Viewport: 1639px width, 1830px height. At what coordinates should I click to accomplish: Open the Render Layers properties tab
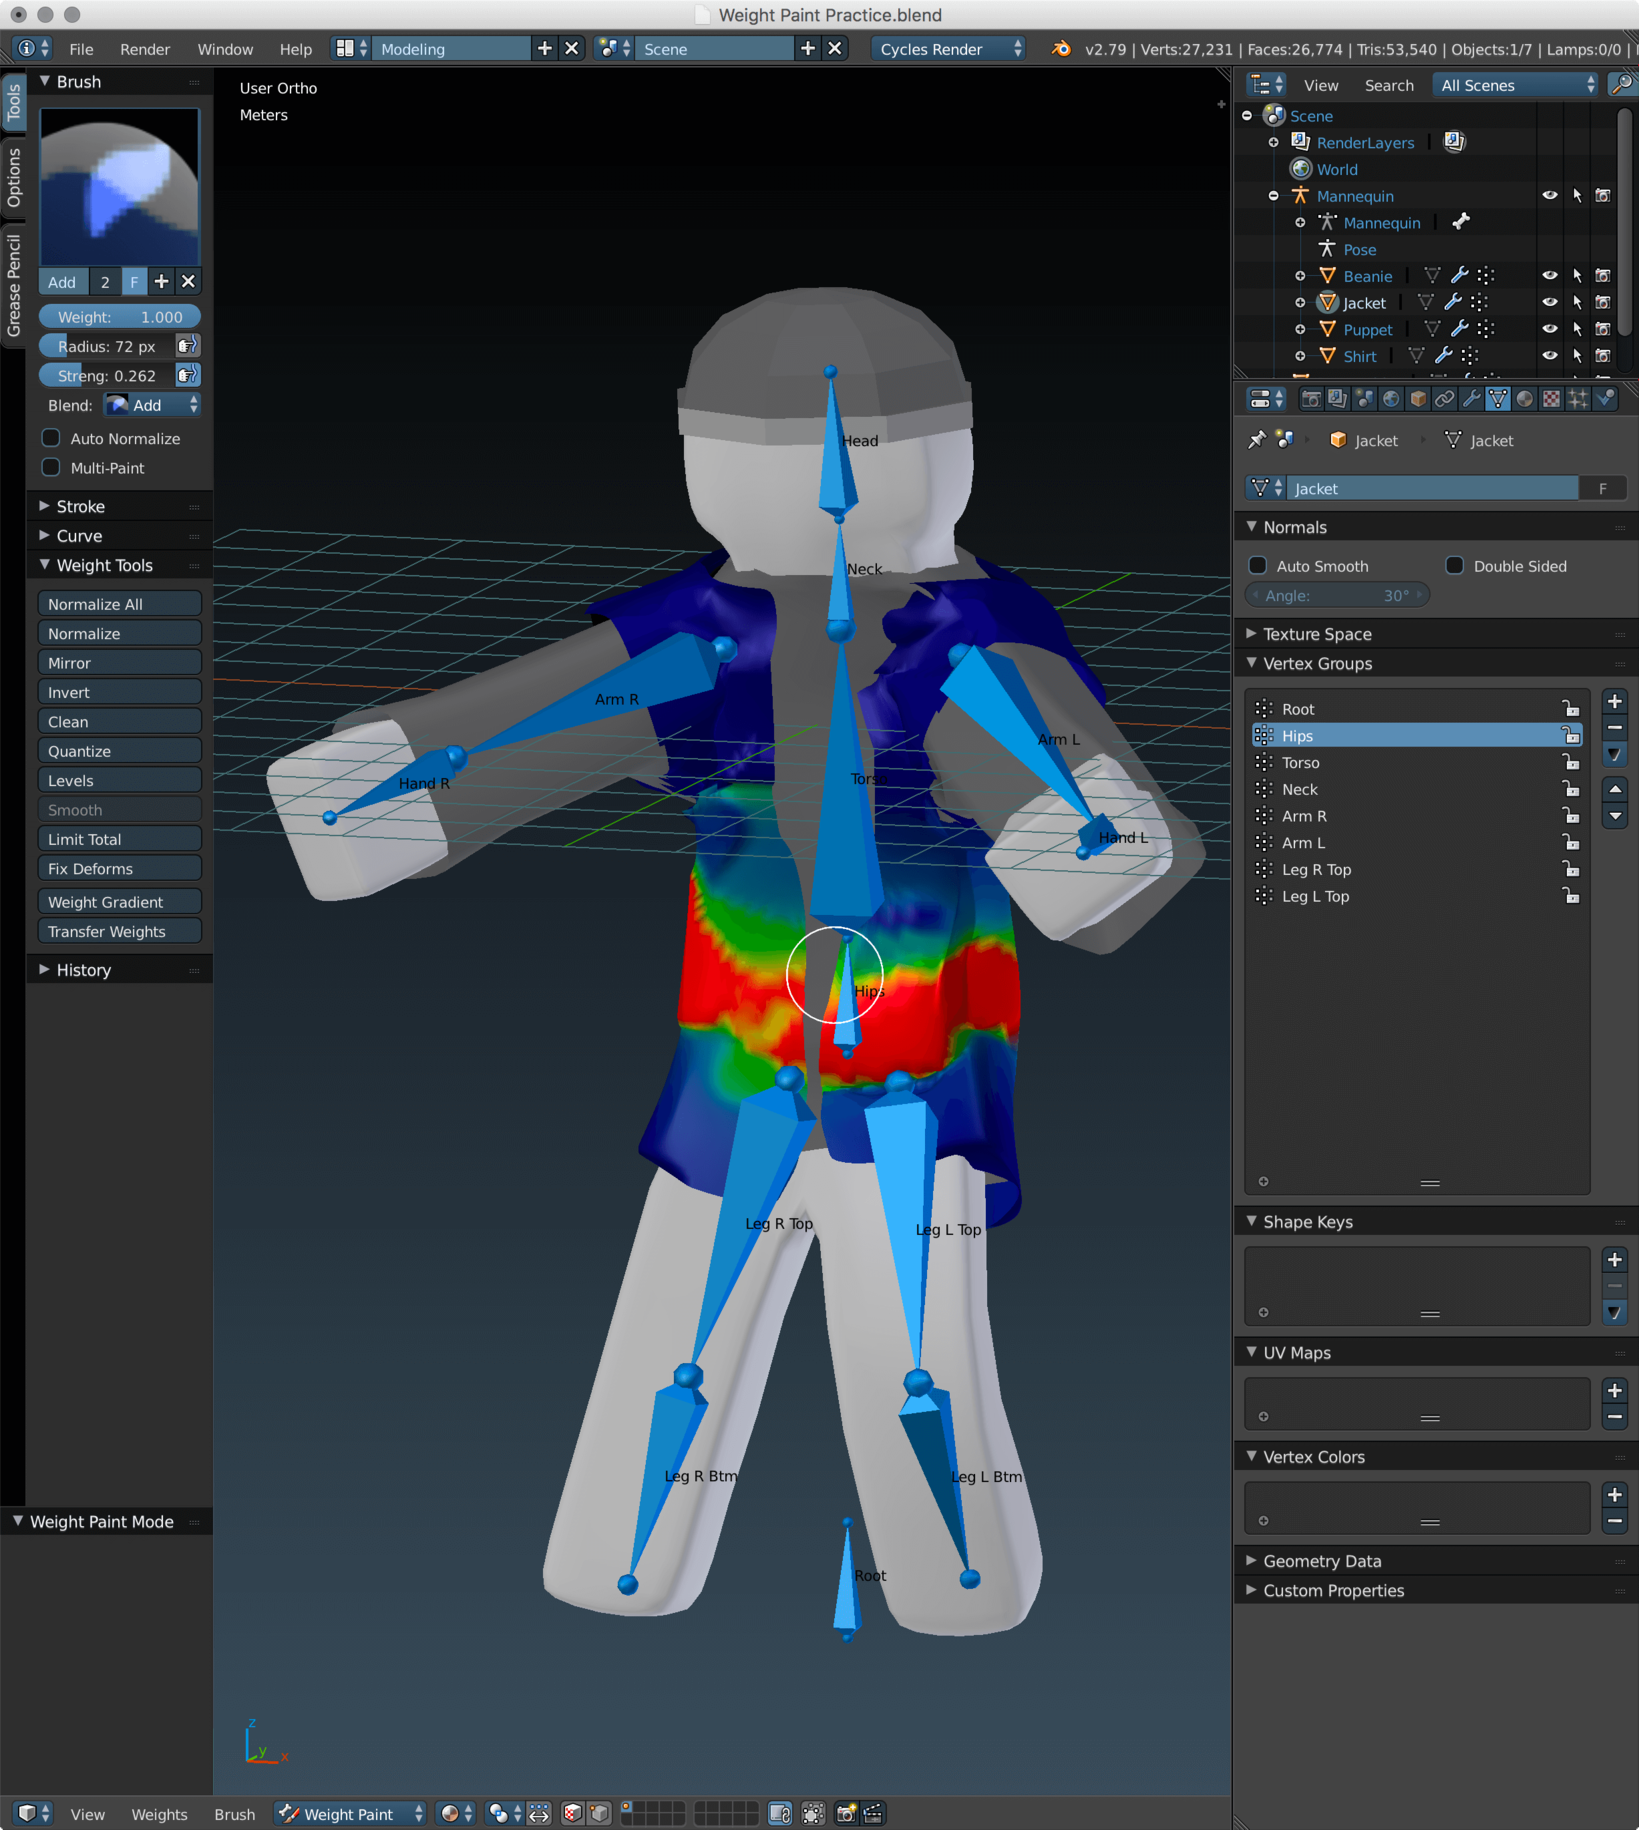[x=1337, y=400]
